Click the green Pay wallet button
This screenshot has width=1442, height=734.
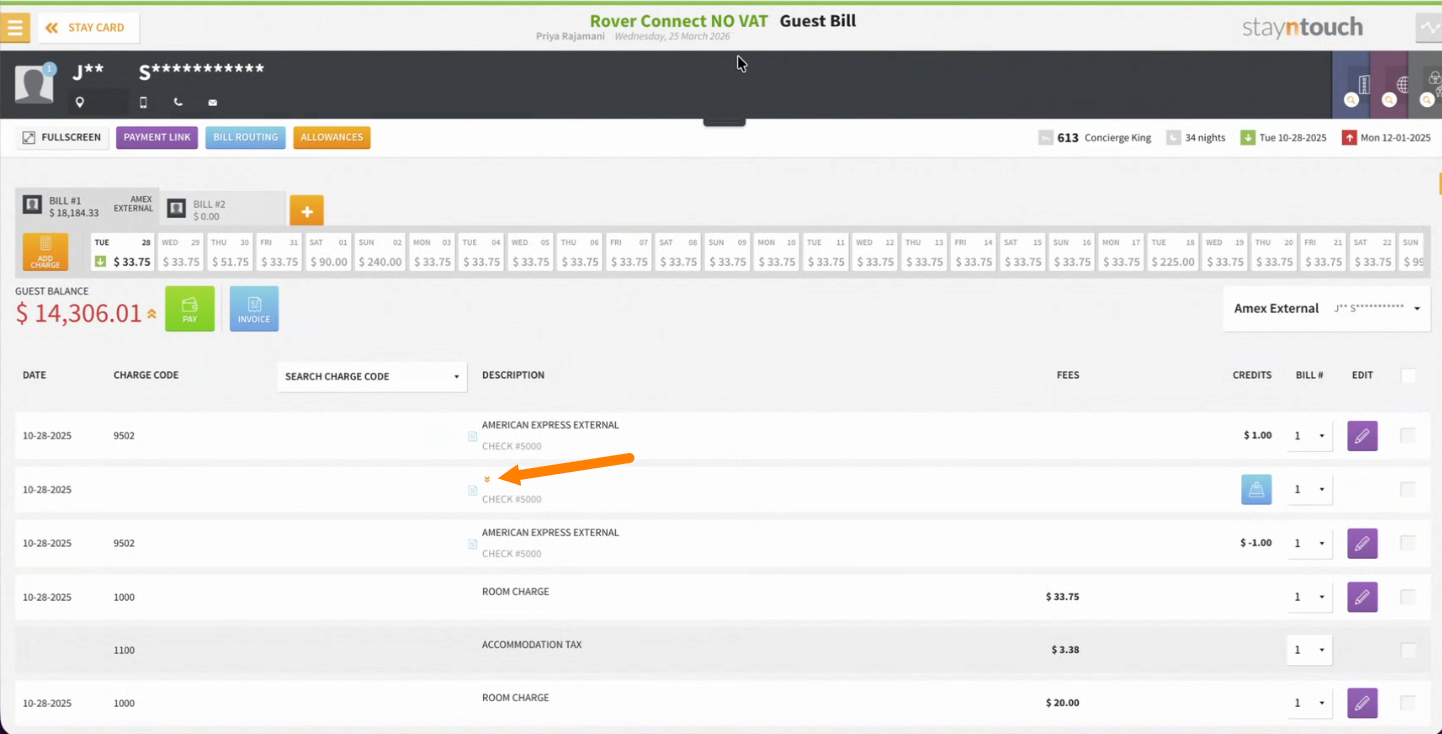(x=190, y=309)
